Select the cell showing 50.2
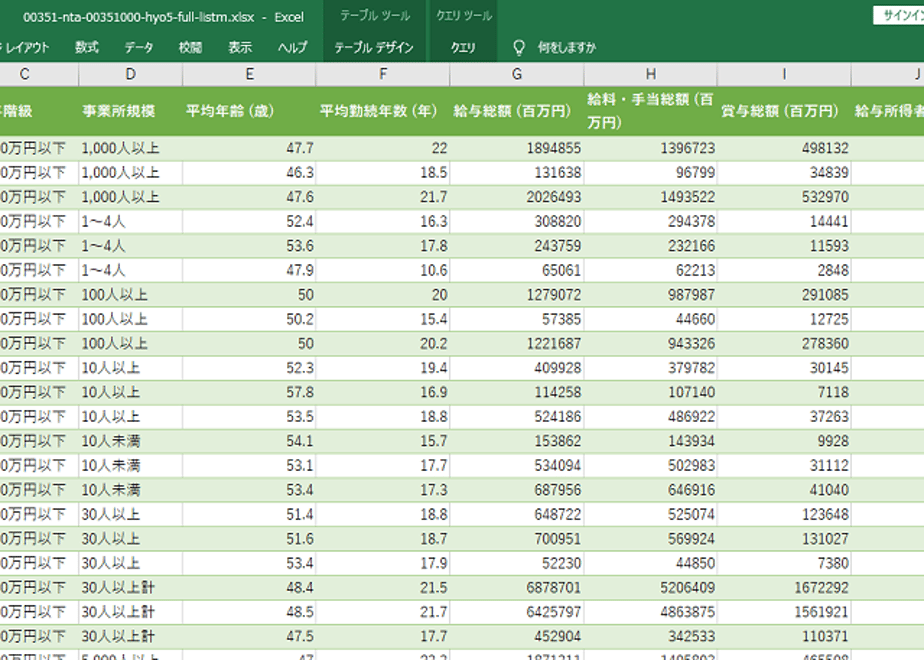Screen dimensions: 924x660 249,319
